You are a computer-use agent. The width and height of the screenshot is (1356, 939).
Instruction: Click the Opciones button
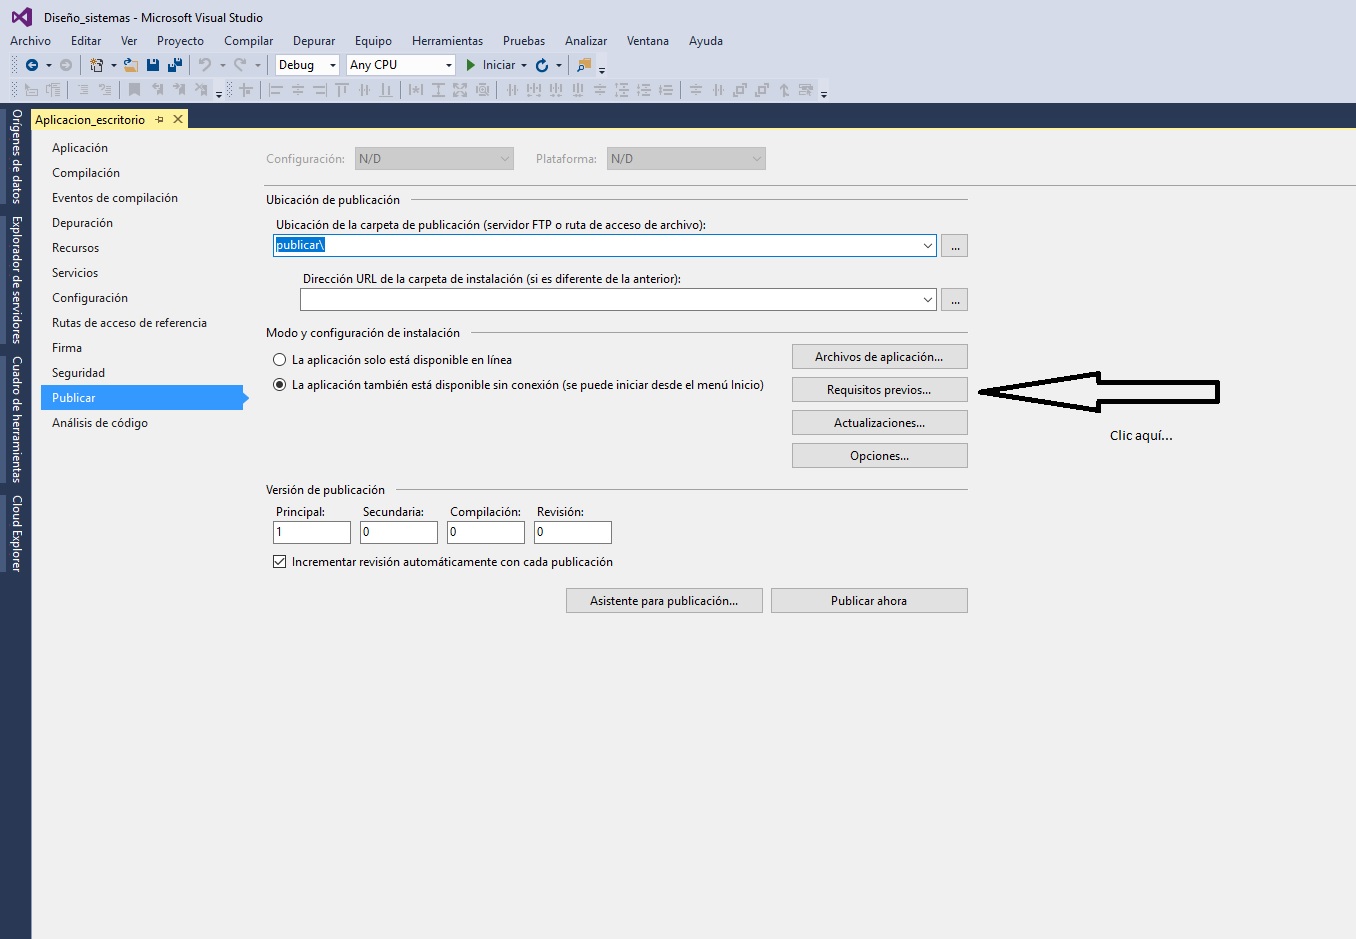coord(880,456)
